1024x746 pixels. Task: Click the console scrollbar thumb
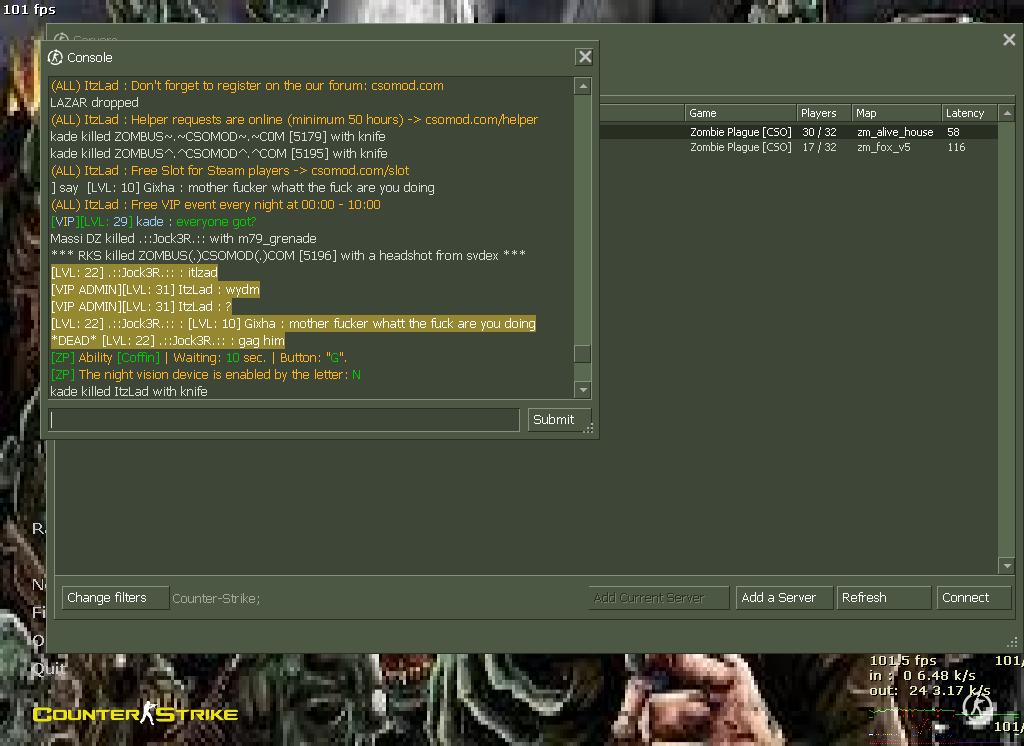583,354
